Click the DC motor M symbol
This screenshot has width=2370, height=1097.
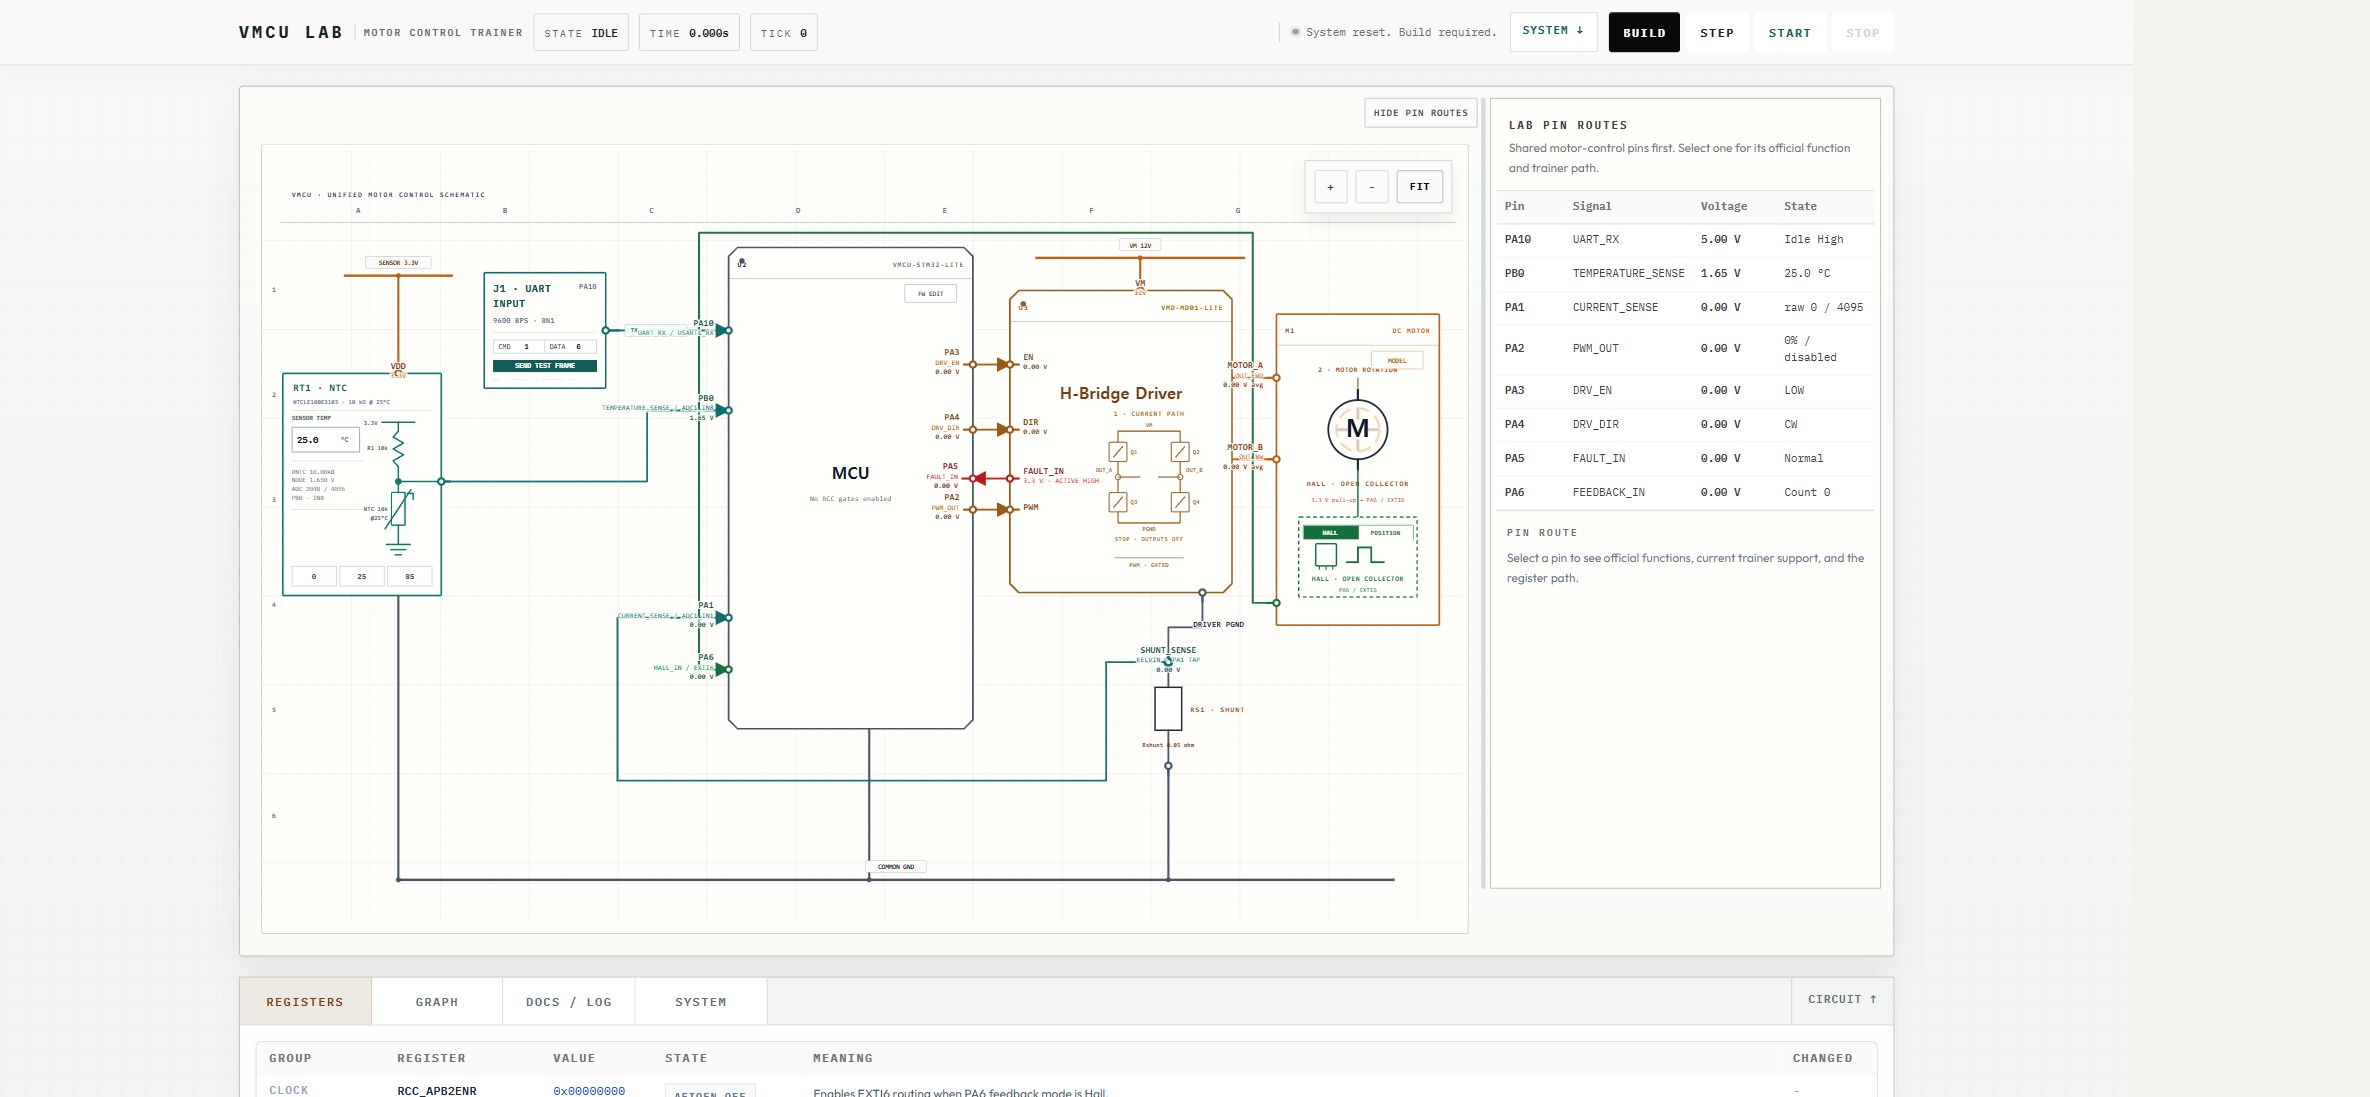(x=1357, y=429)
